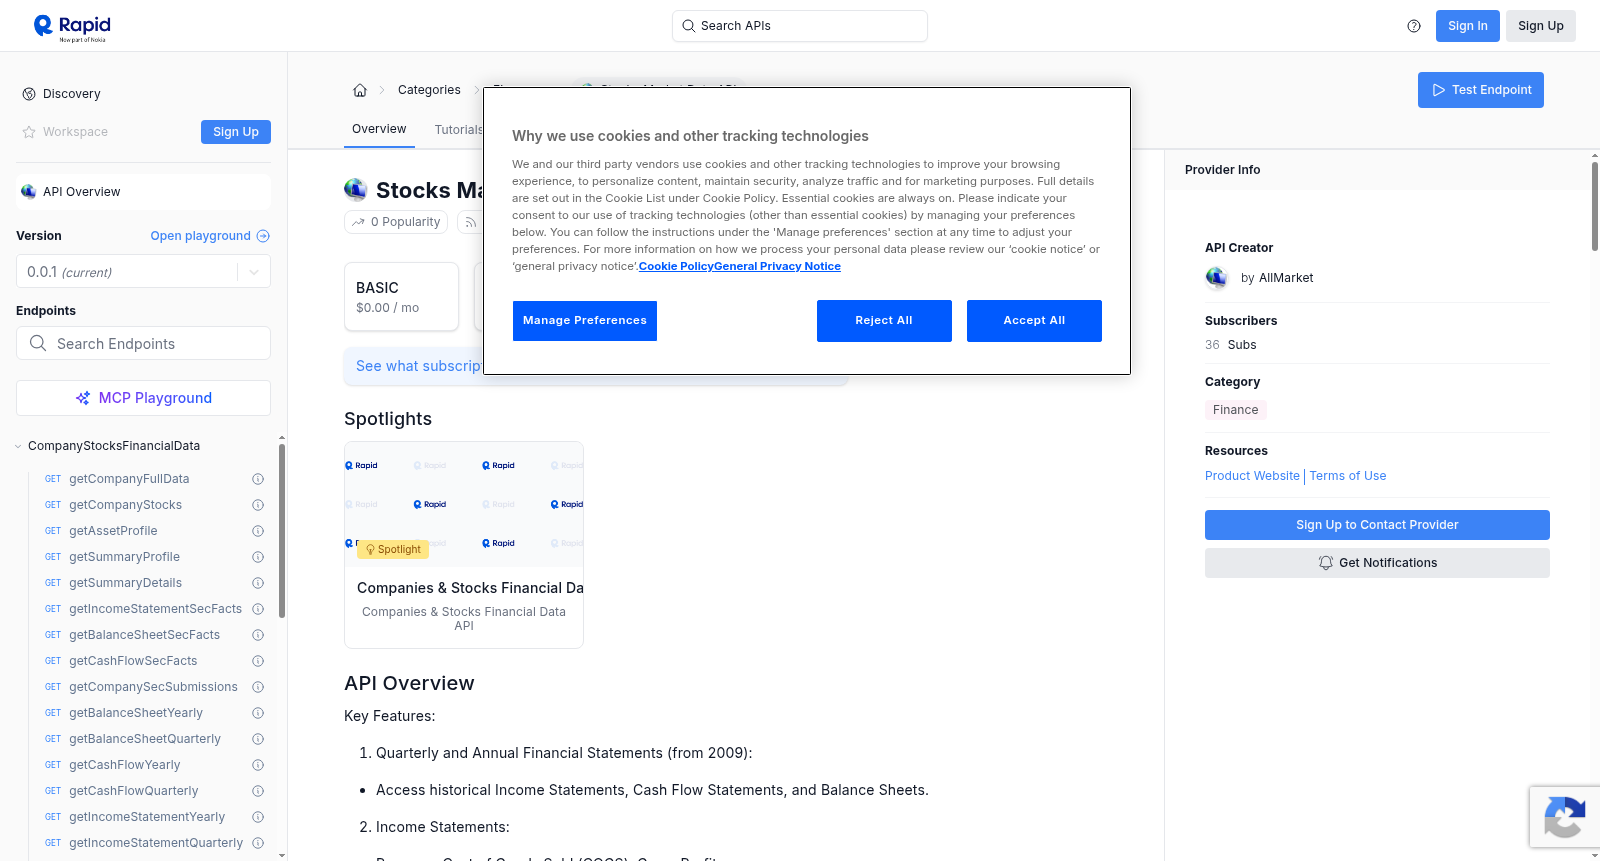
Task: Select the getAssetProfile endpoint
Action: tap(113, 531)
